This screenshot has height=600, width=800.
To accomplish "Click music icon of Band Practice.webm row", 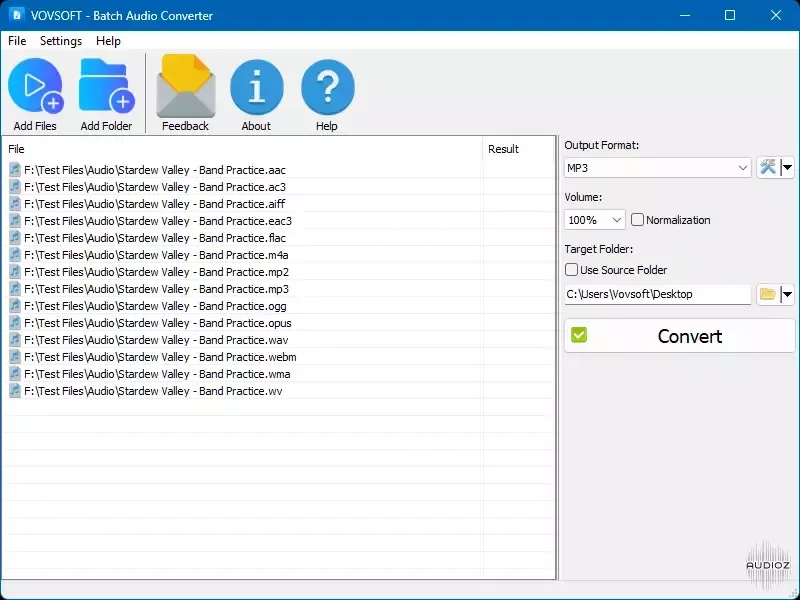I will tap(15, 357).
